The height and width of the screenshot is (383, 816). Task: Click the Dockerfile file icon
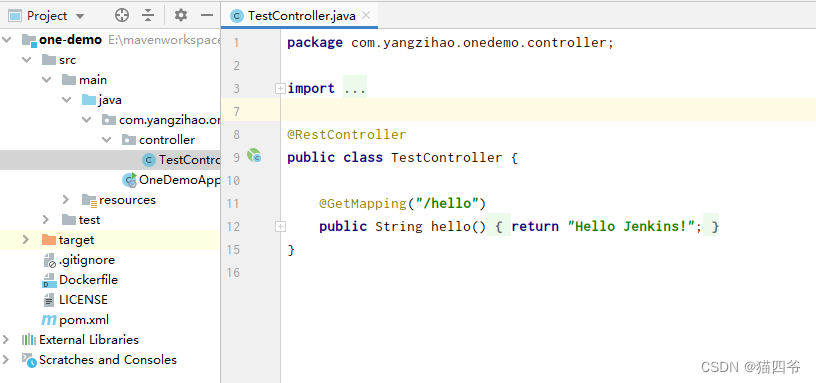pos(49,280)
